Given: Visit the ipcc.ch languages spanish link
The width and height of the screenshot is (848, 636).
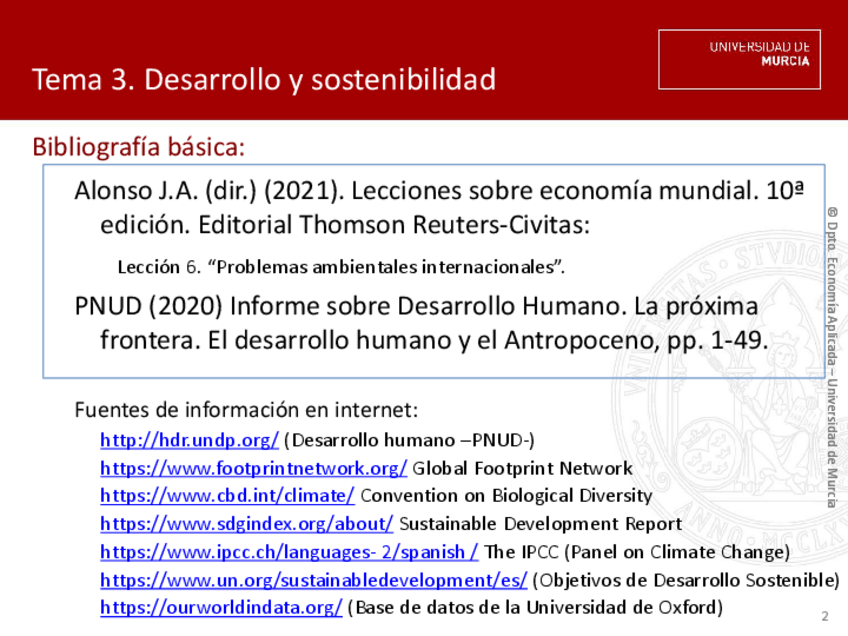Looking at the screenshot, I should pos(289,552).
